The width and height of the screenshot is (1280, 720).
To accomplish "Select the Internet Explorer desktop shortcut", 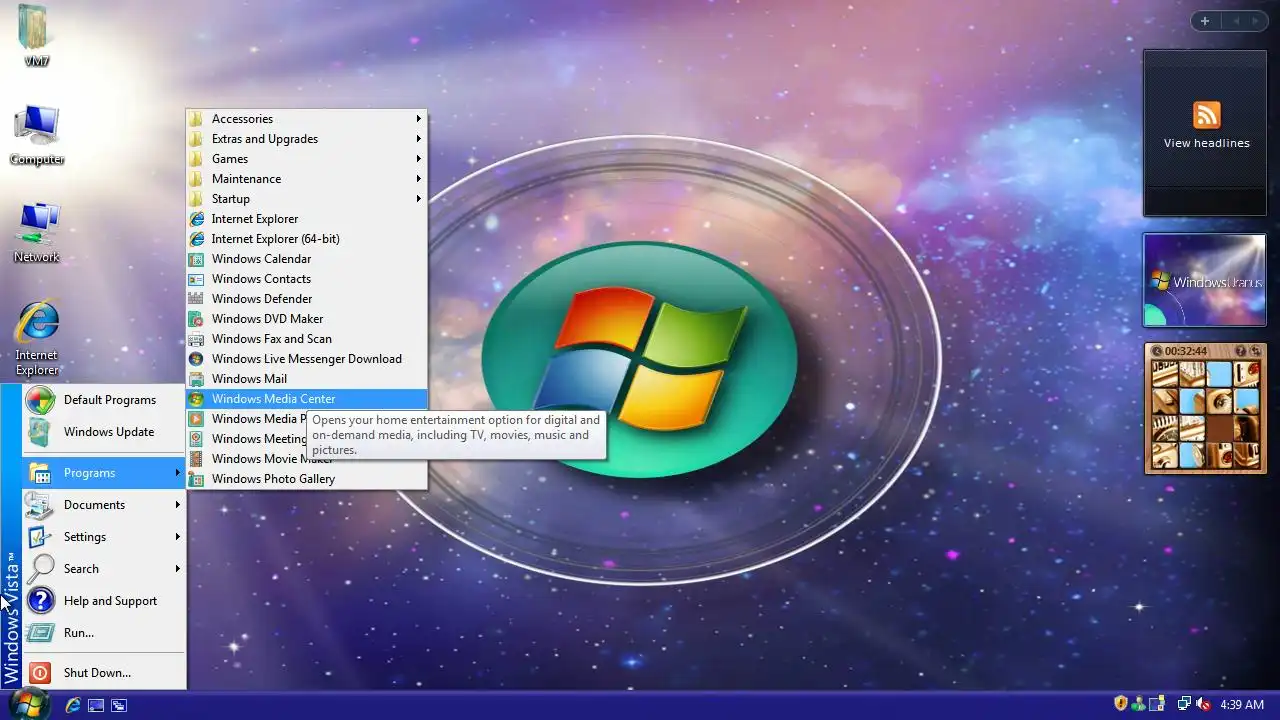I will pyautogui.click(x=37, y=338).
